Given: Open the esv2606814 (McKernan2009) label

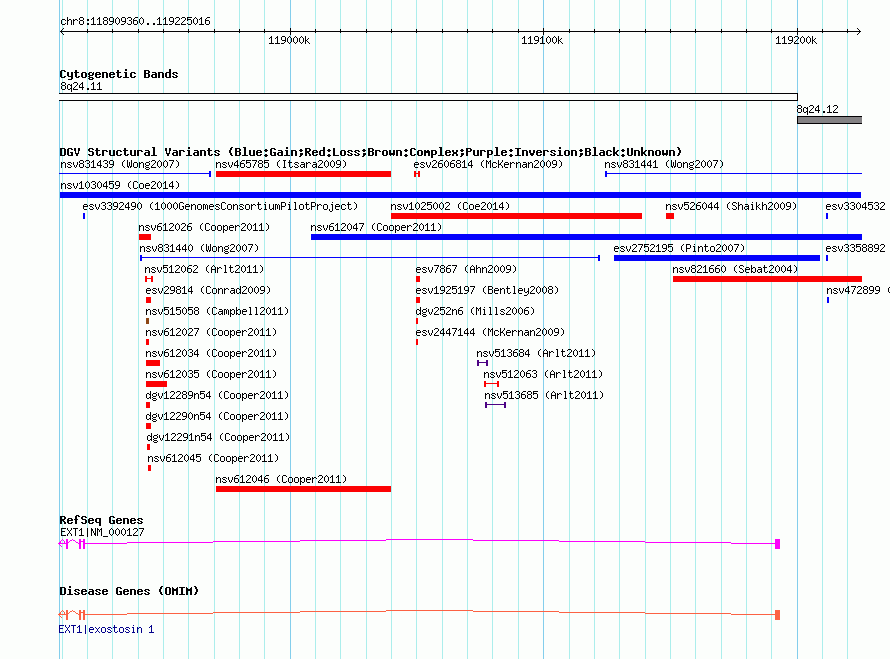Looking at the screenshot, I should pyautogui.click(x=488, y=164).
